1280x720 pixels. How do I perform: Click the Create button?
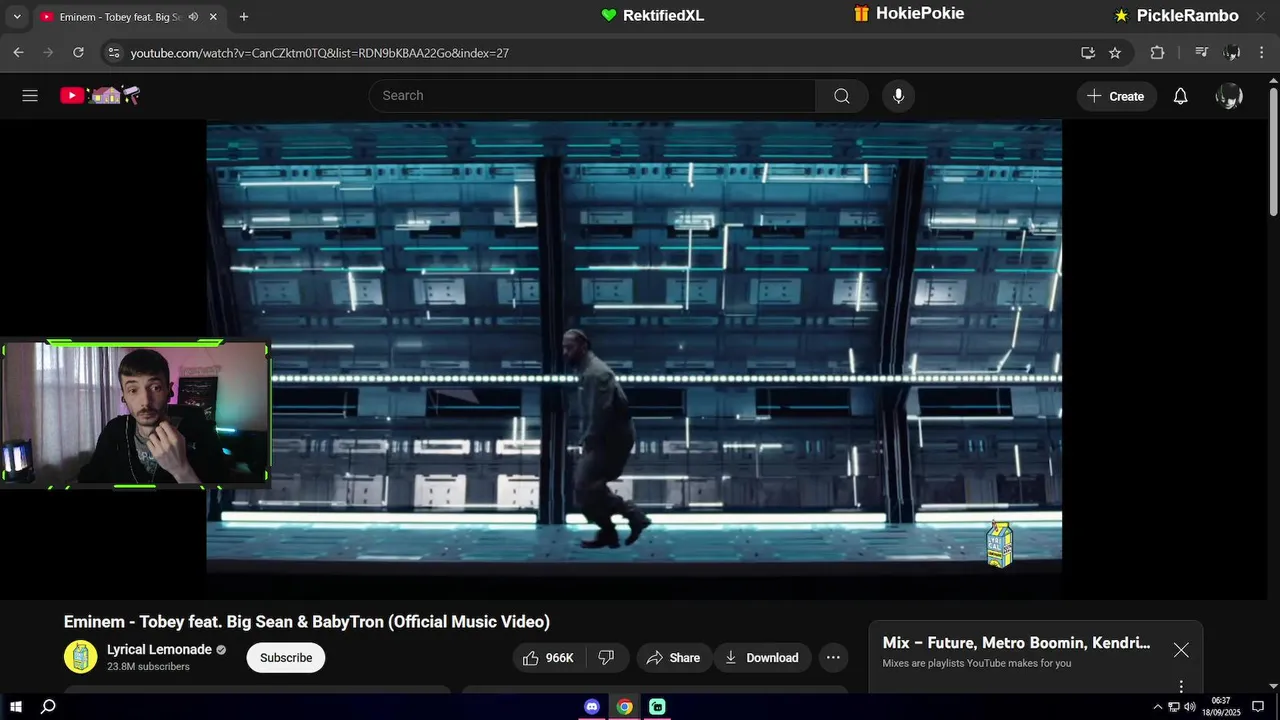click(x=1116, y=96)
